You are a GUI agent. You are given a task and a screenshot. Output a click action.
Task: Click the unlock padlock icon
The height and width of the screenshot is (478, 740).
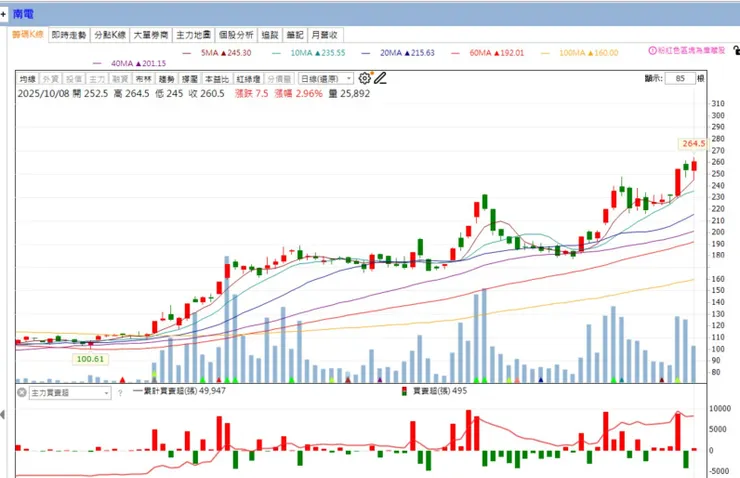tap(736, 50)
